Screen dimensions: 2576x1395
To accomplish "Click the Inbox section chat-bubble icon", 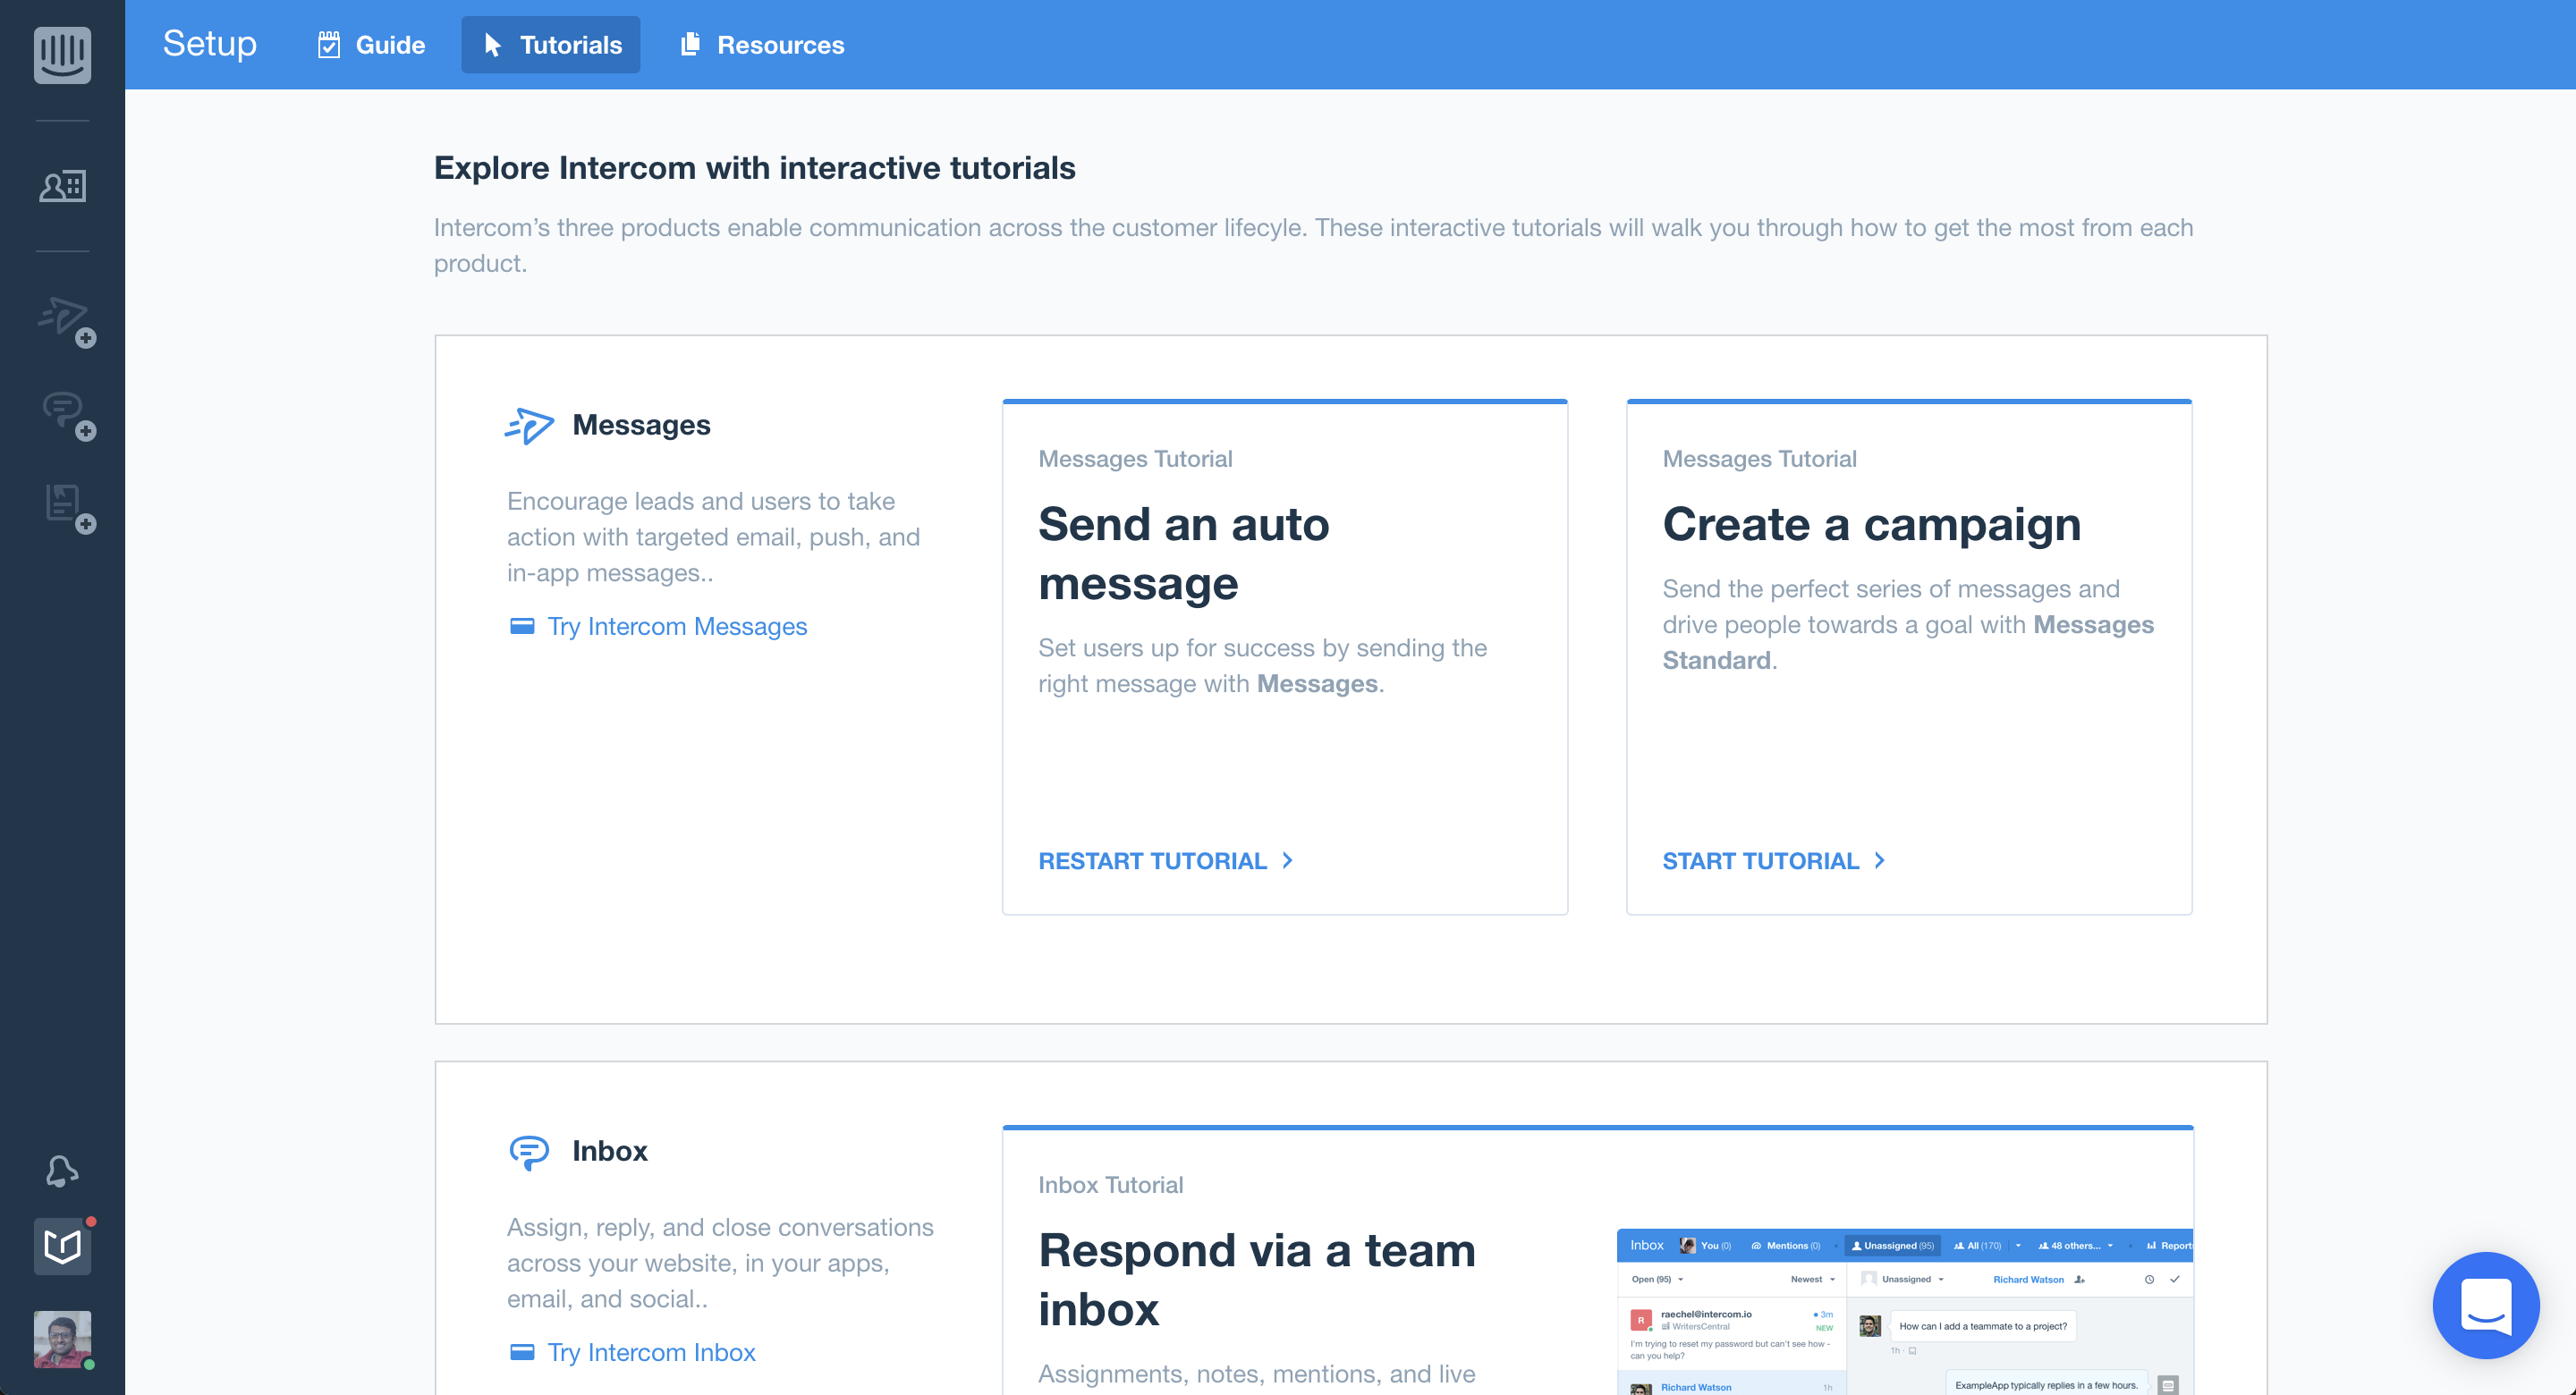I will [529, 1152].
